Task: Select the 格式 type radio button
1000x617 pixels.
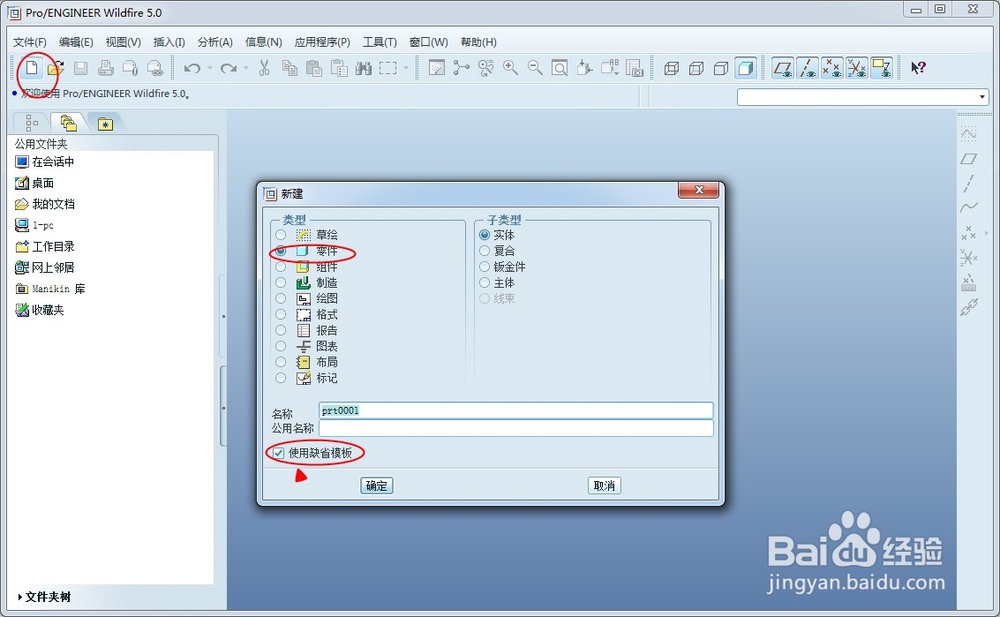Action: (x=281, y=315)
